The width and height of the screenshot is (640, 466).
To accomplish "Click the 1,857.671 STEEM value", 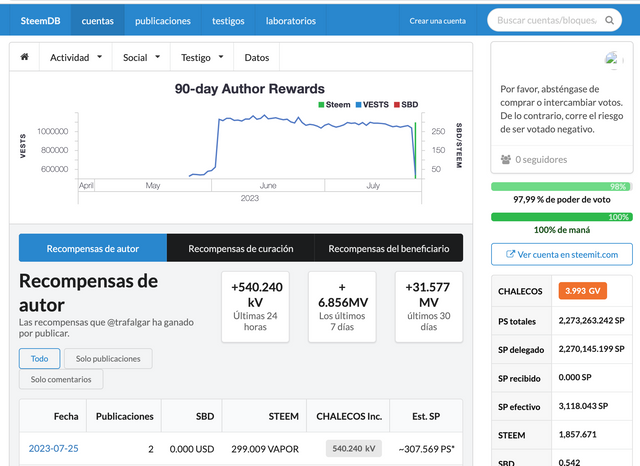I will 578,434.
